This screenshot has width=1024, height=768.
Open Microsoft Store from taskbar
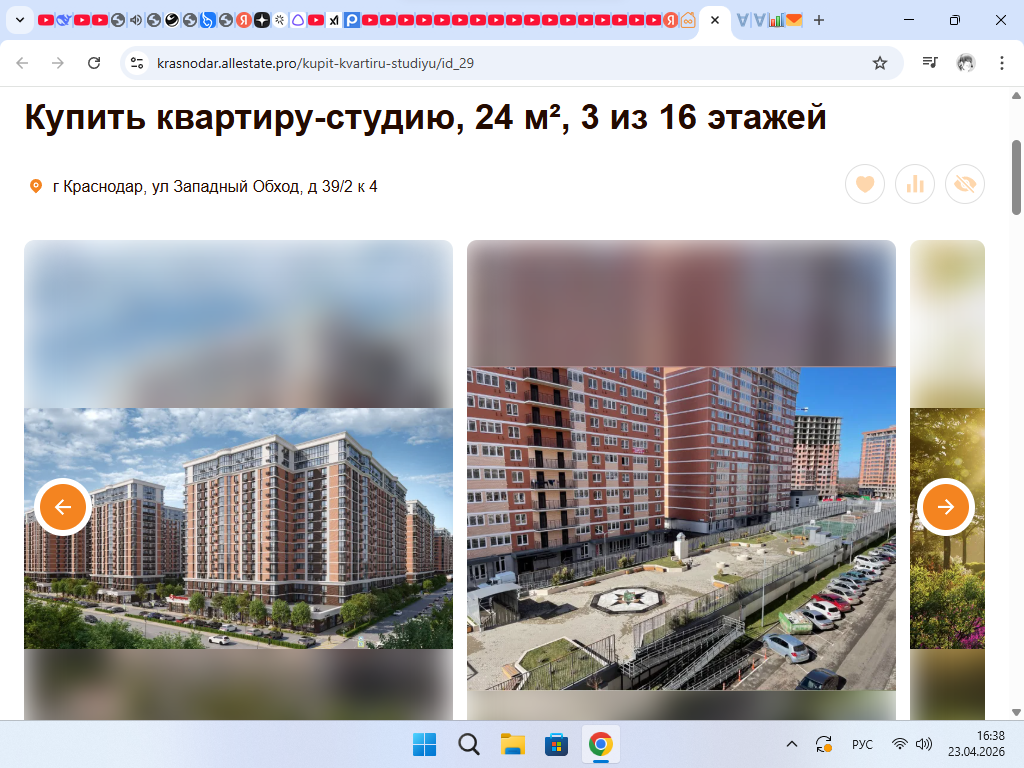click(556, 744)
